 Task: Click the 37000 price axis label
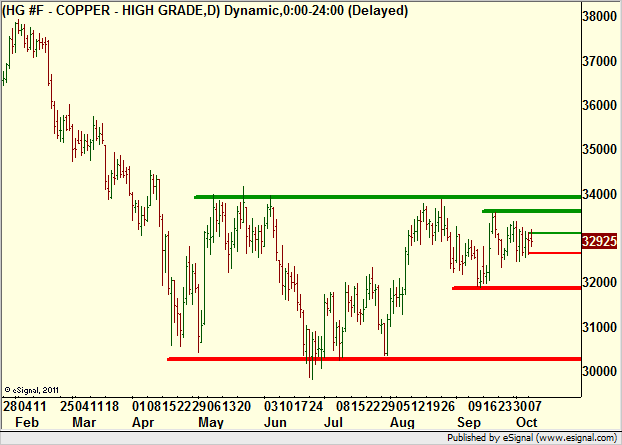pyautogui.click(x=599, y=61)
